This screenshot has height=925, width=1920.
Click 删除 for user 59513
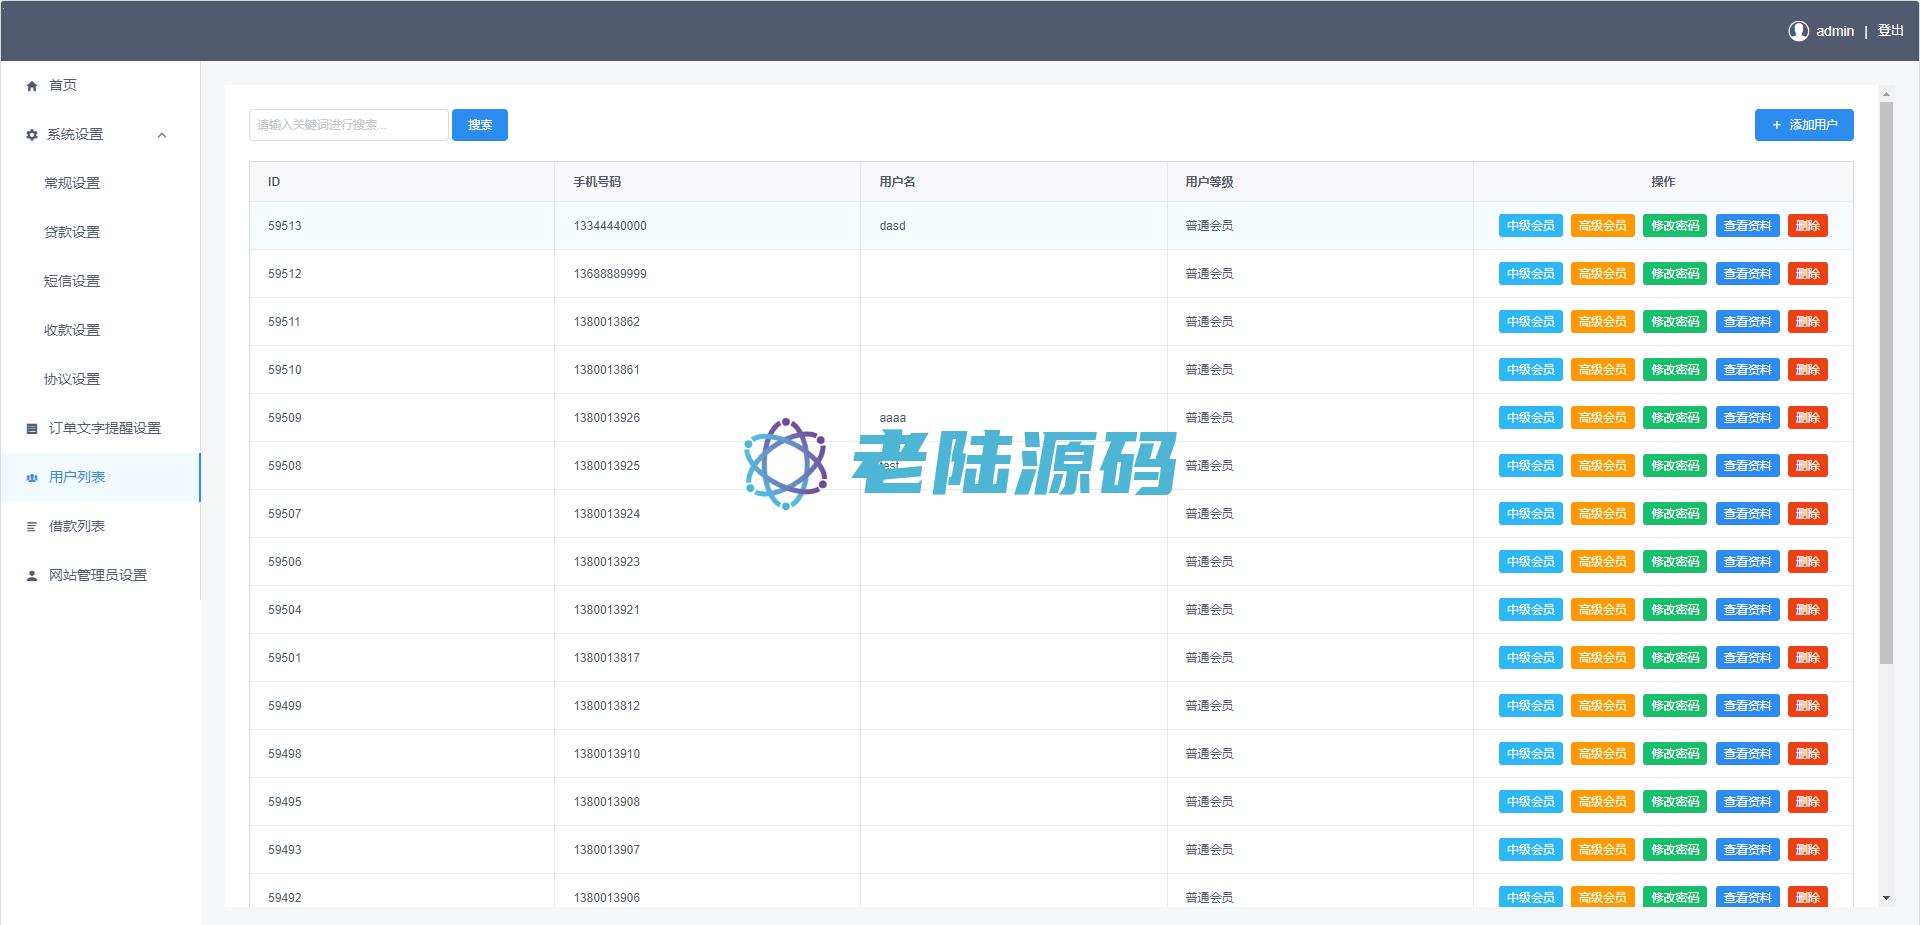point(1807,226)
